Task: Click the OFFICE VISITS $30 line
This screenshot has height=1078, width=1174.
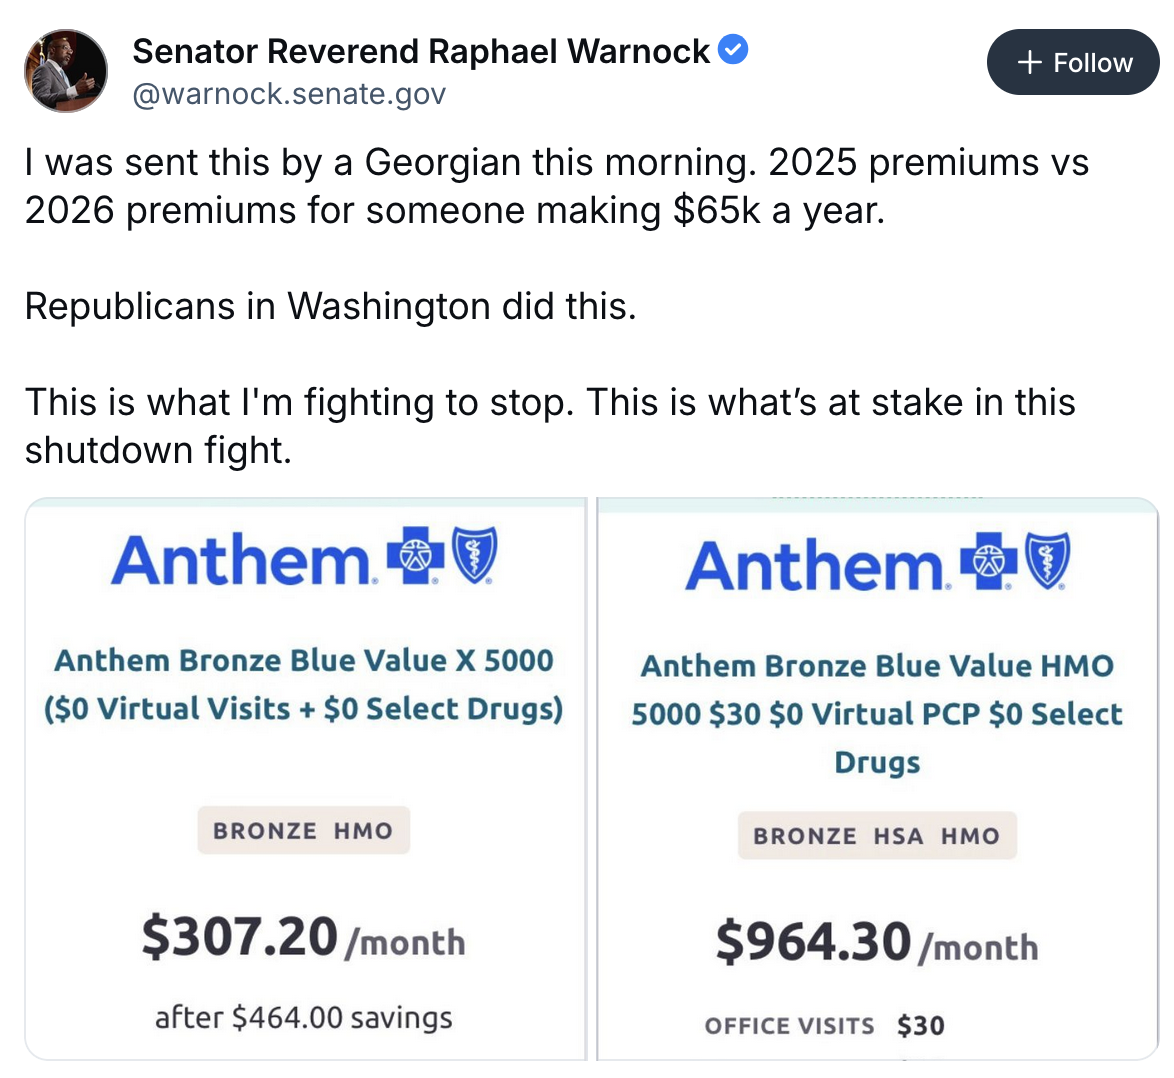Action: [824, 1026]
